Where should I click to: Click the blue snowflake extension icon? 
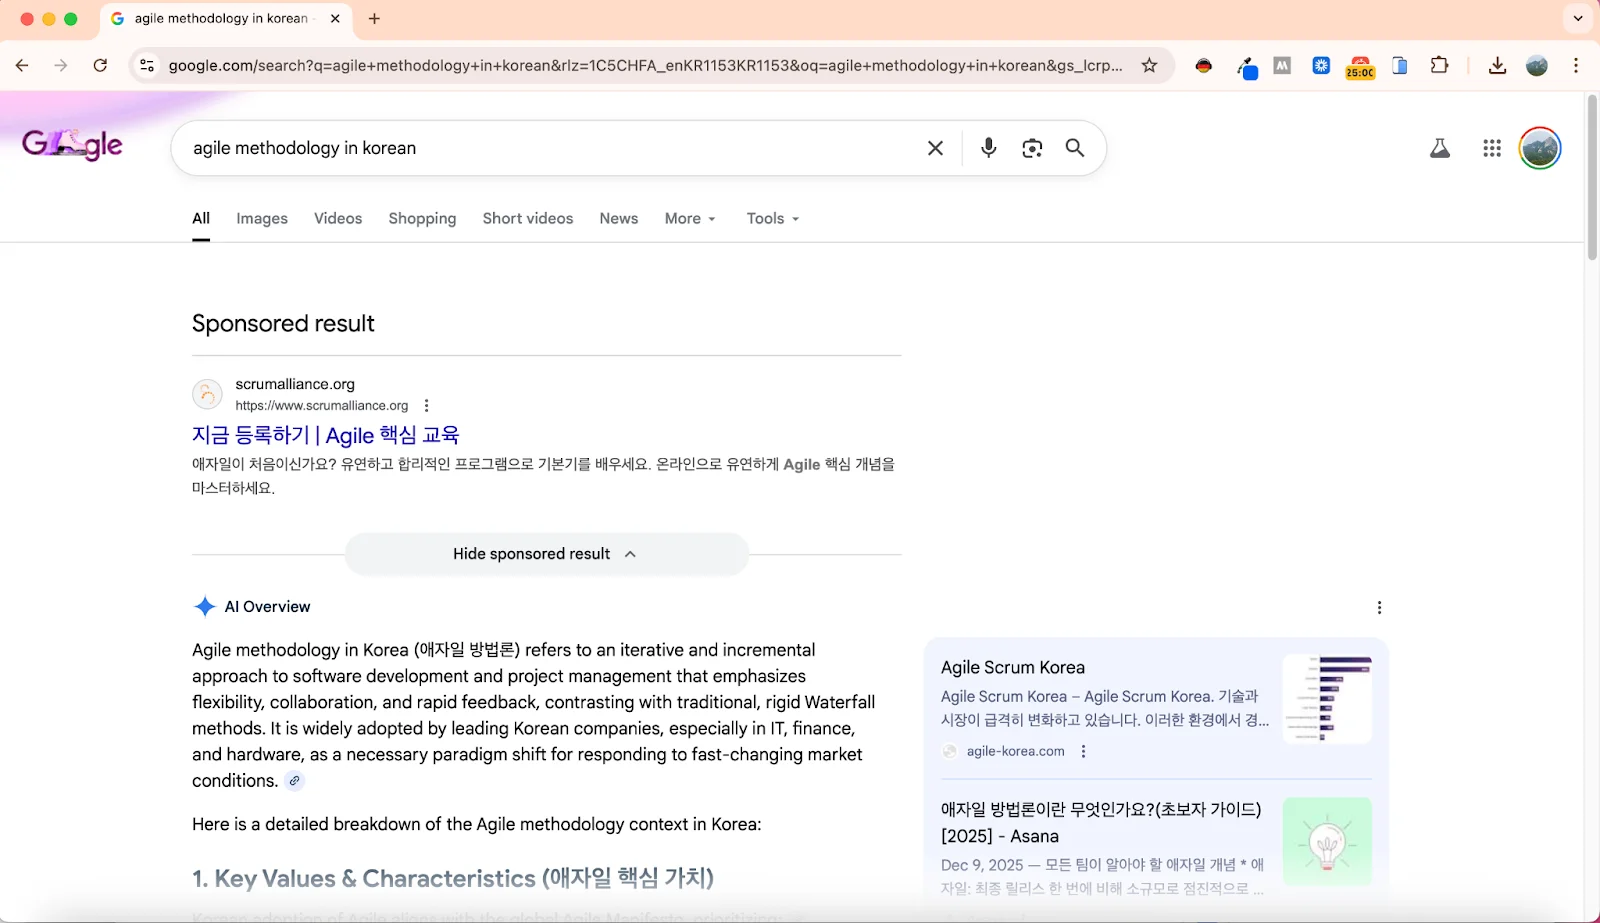(x=1321, y=65)
